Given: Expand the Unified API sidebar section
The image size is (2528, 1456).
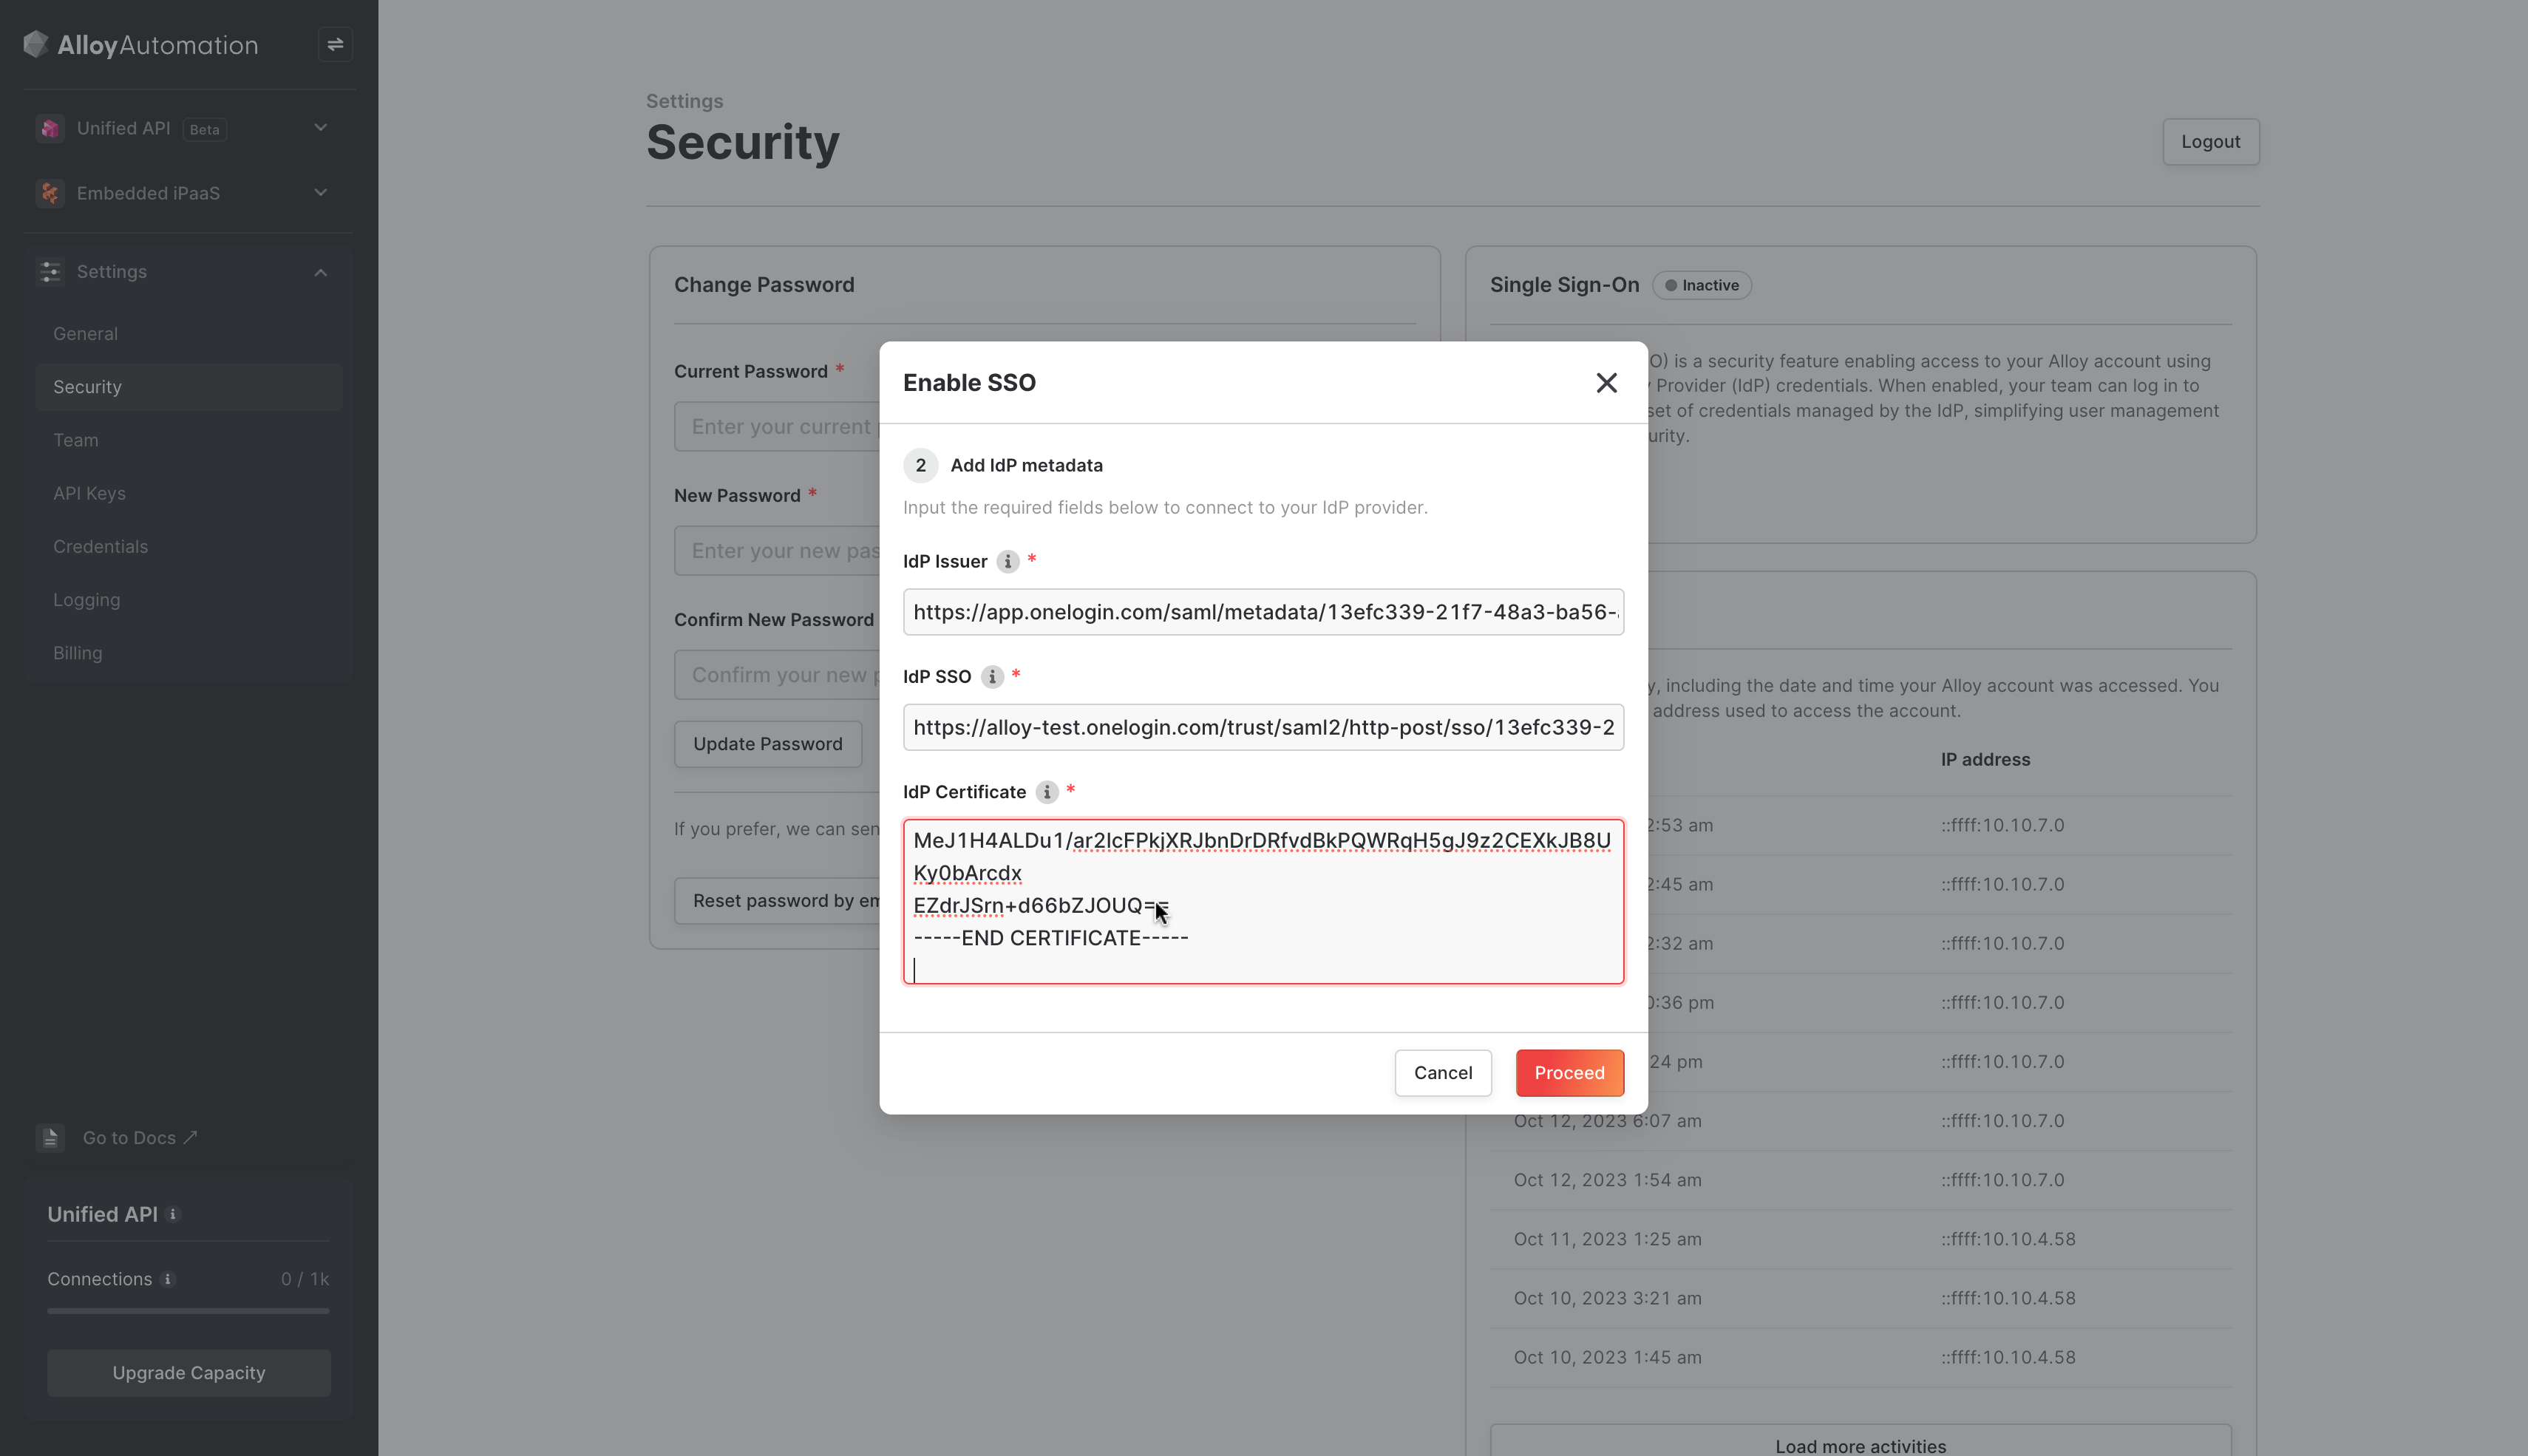Looking at the screenshot, I should (321, 128).
